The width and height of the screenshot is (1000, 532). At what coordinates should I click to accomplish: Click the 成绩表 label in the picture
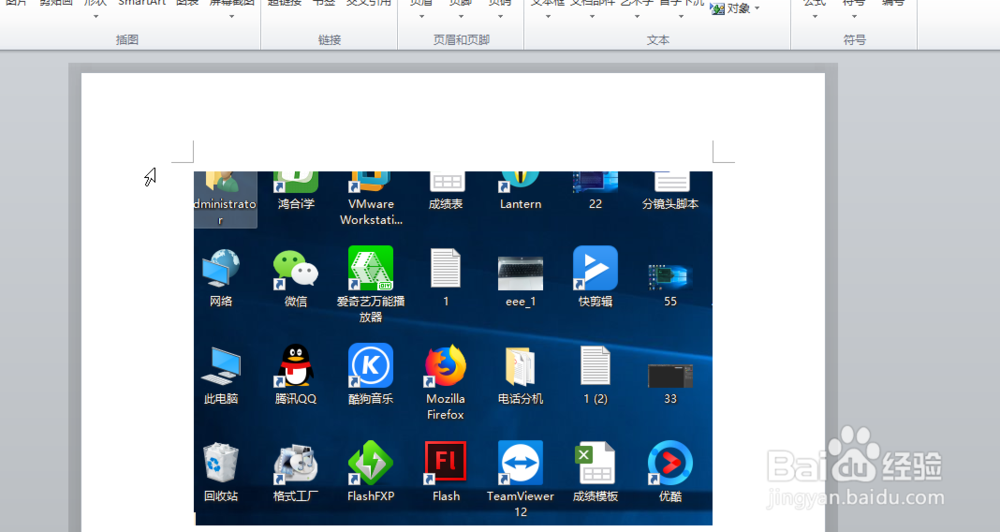445,204
